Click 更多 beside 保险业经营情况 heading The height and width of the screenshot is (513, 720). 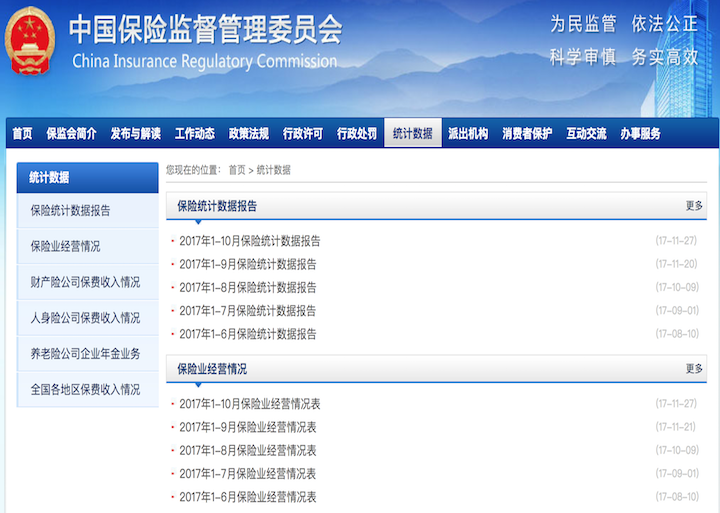click(x=694, y=368)
